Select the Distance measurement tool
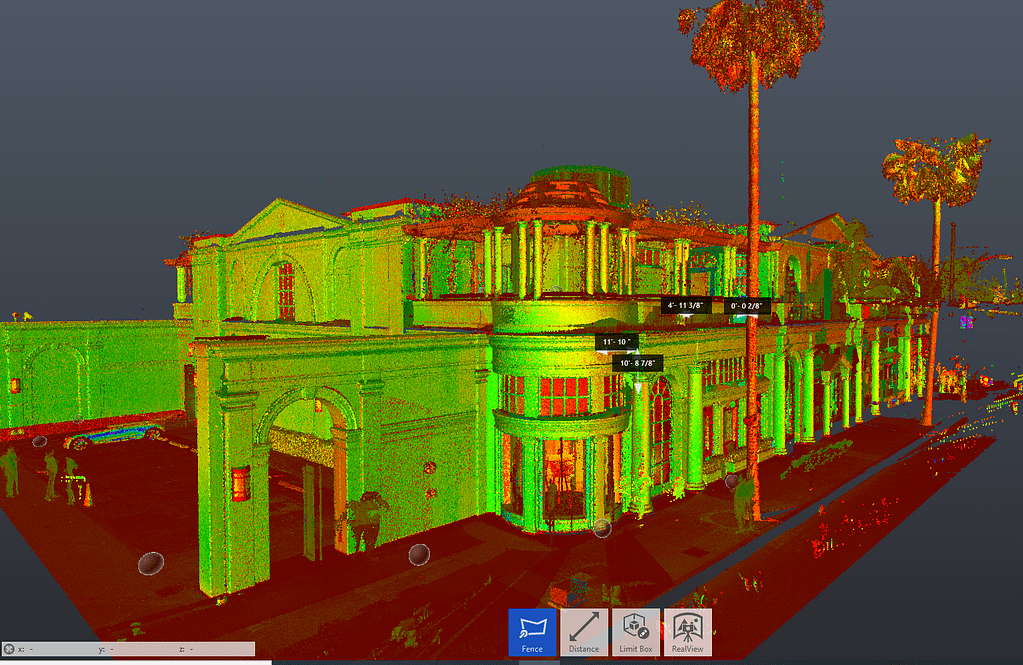The width and height of the screenshot is (1023, 665). [x=584, y=632]
